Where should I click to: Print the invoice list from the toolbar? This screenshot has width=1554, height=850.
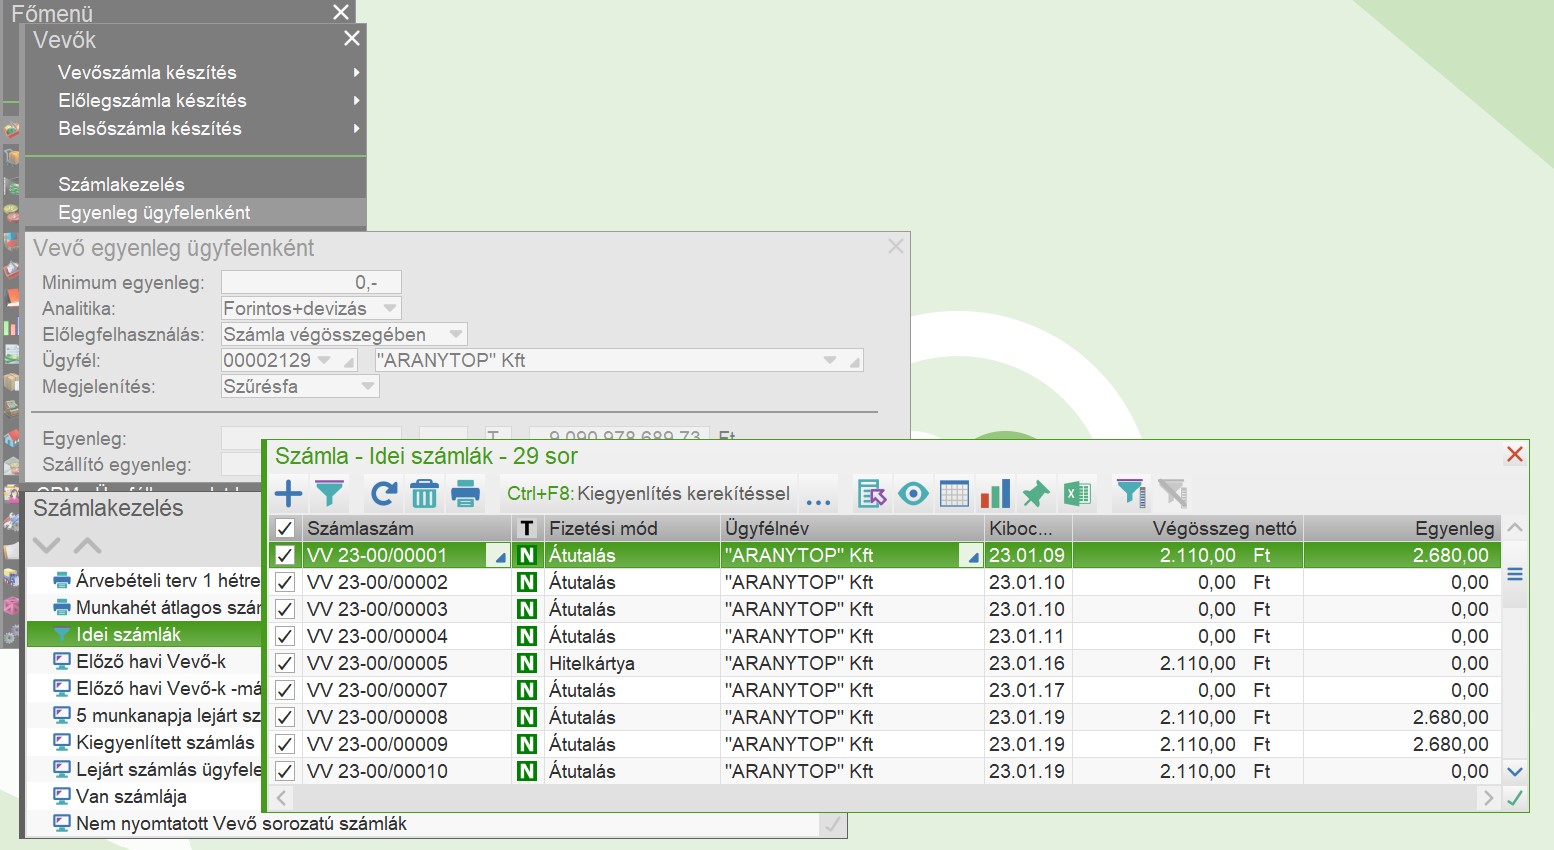465,493
